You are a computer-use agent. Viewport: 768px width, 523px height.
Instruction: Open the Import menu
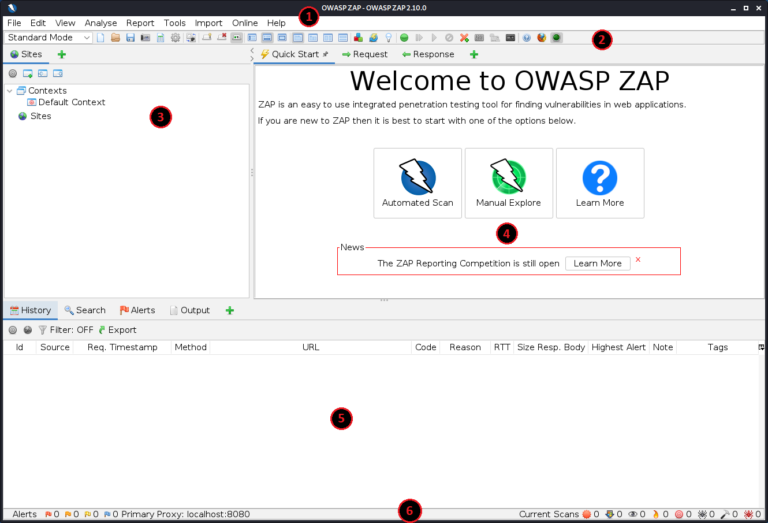tap(208, 23)
